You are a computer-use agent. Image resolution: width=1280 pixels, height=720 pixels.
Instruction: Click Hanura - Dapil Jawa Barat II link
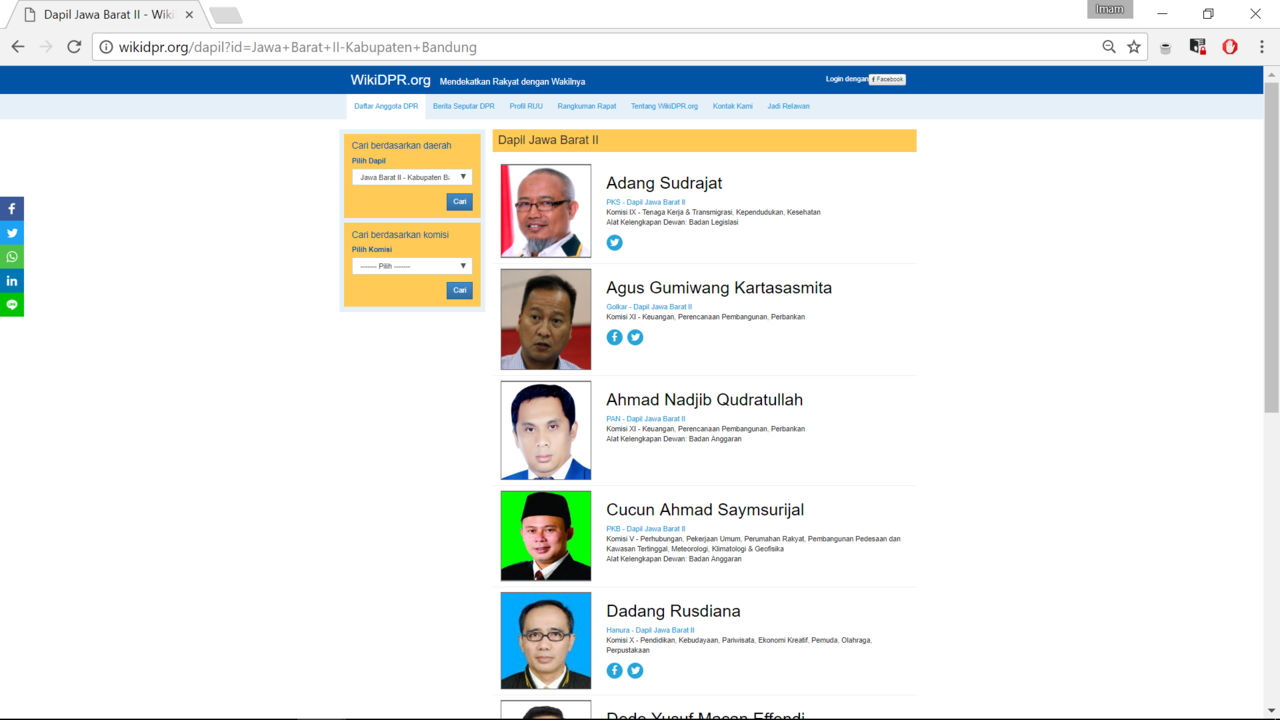pos(650,630)
